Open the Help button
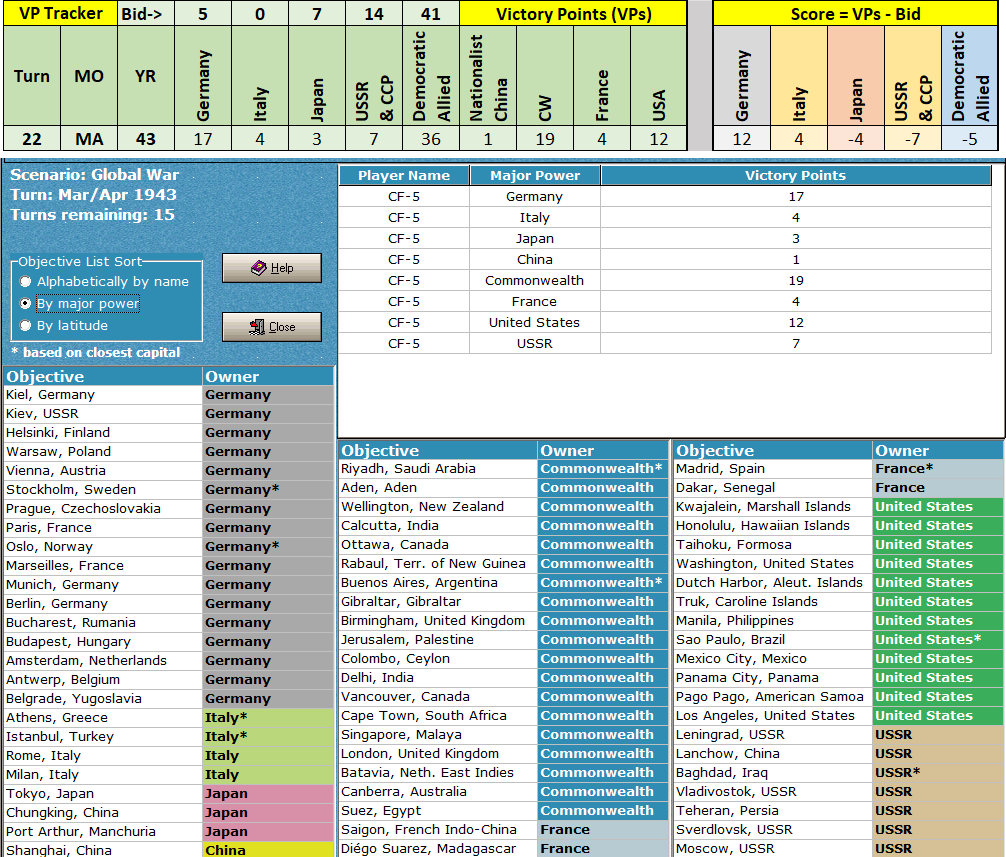The width and height of the screenshot is (1006, 857). pos(271,268)
